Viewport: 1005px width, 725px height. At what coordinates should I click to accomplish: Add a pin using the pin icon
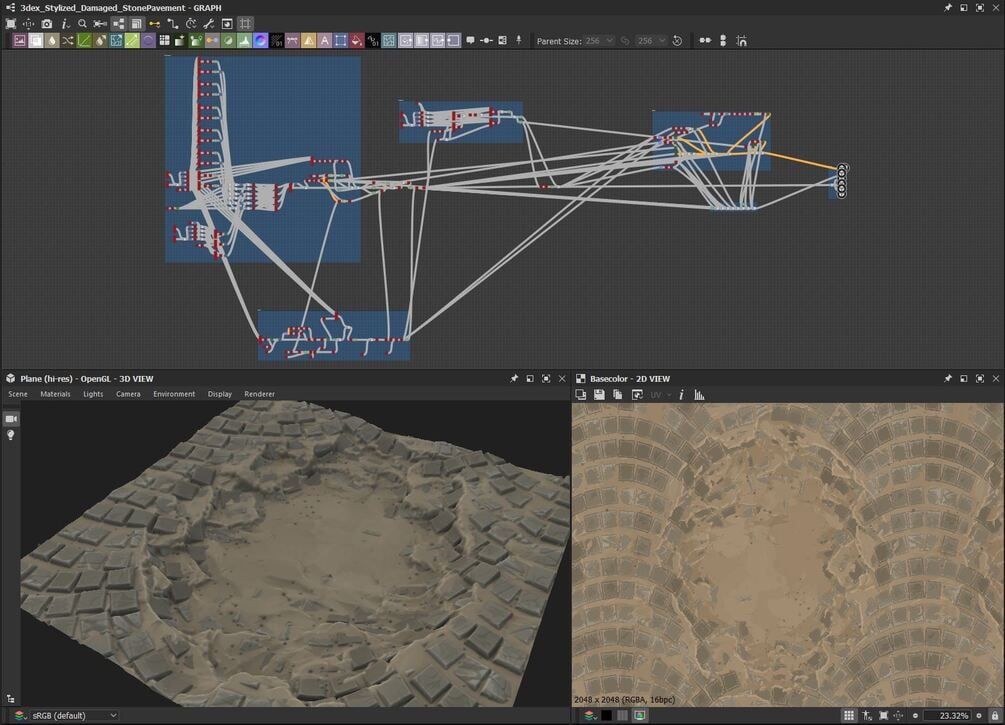tap(519, 40)
